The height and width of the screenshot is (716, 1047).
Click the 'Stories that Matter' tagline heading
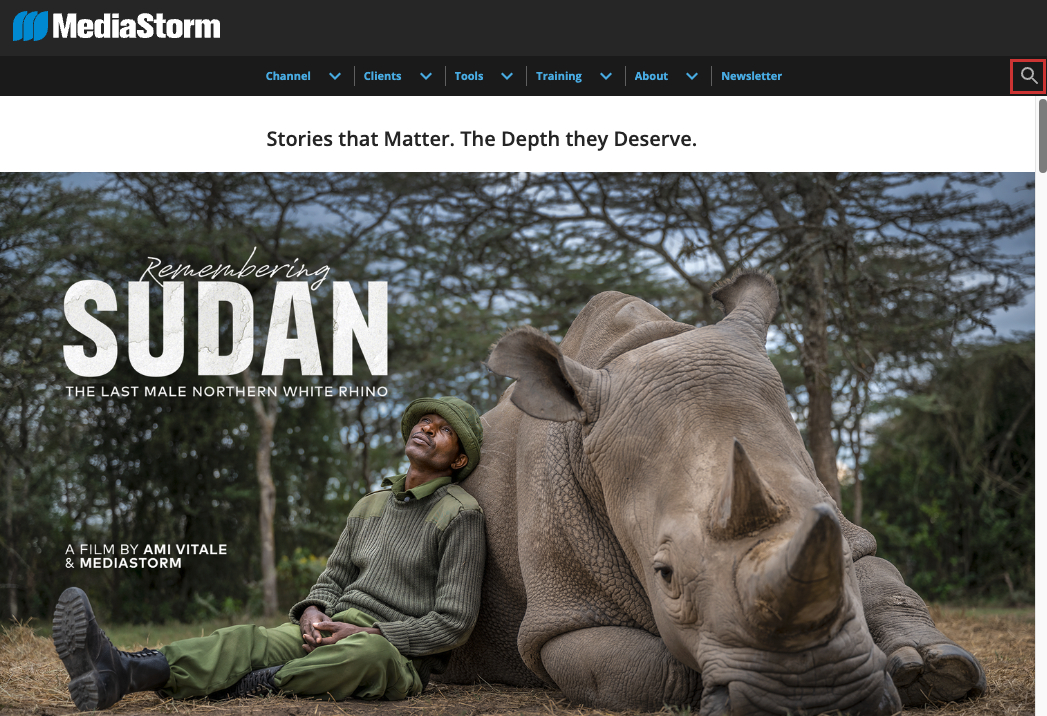481,139
